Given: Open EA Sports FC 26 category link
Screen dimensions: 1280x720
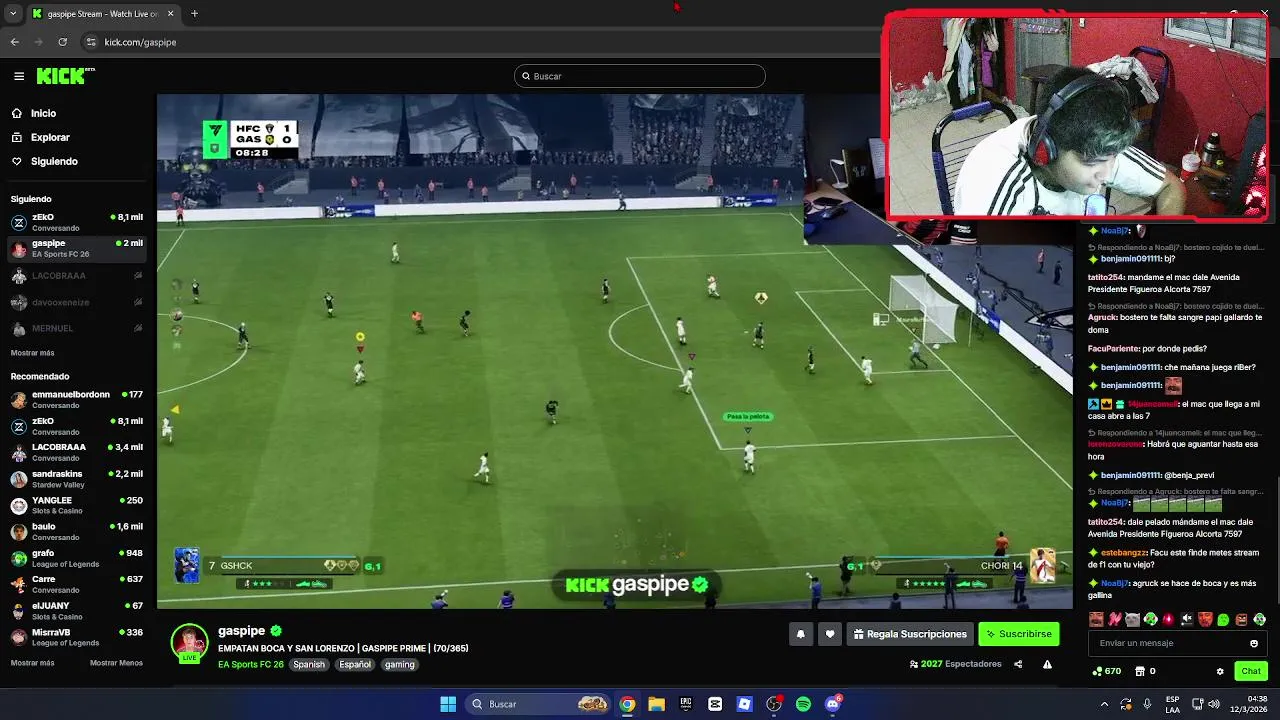Looking at the screenshot, I should [251, 664].
